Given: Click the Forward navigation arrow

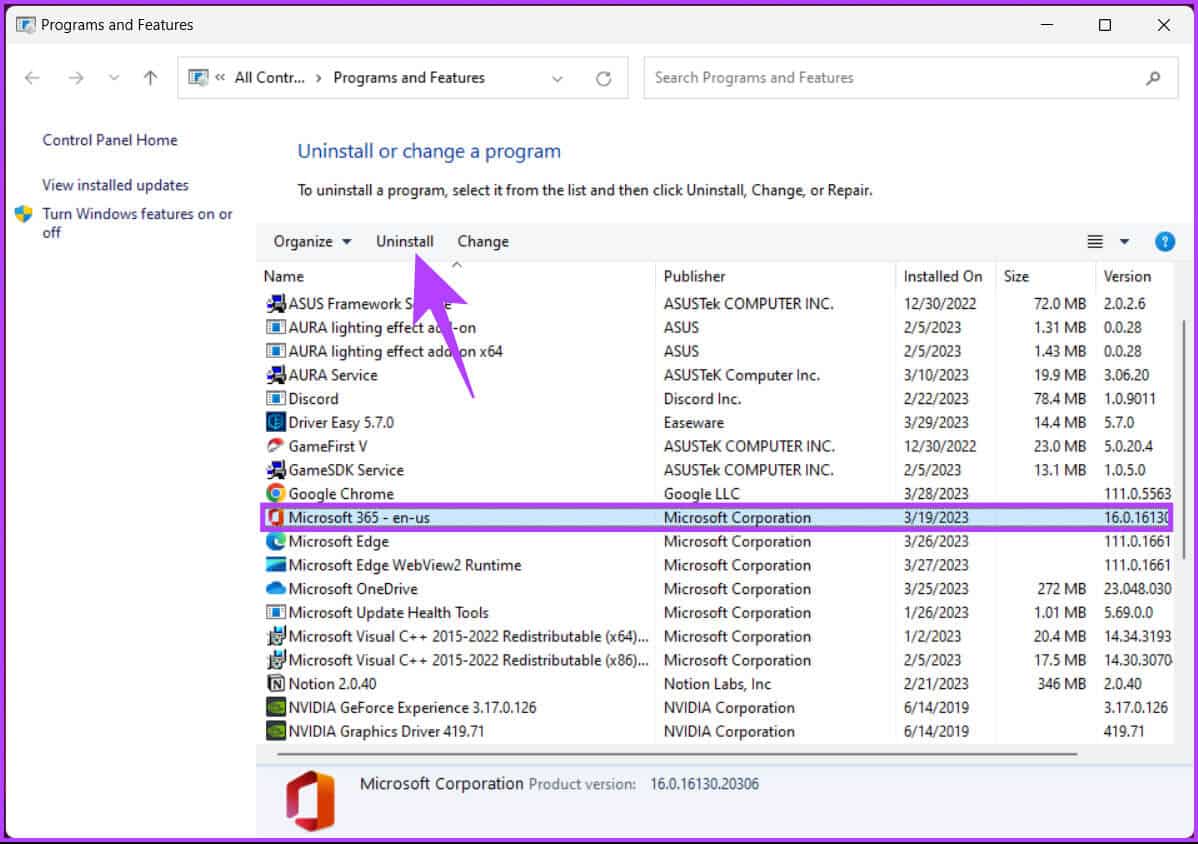Looking at the screenshot, I should tap(75, 78).
